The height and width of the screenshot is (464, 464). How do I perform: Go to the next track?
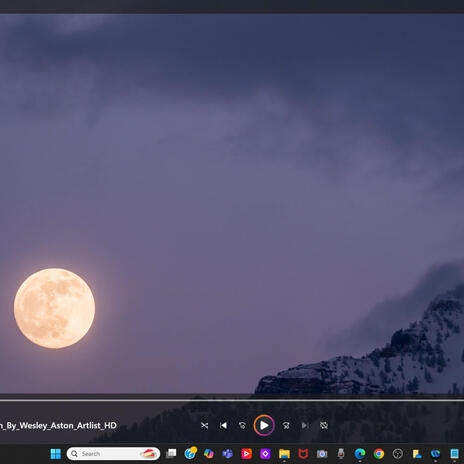(305, 425)
